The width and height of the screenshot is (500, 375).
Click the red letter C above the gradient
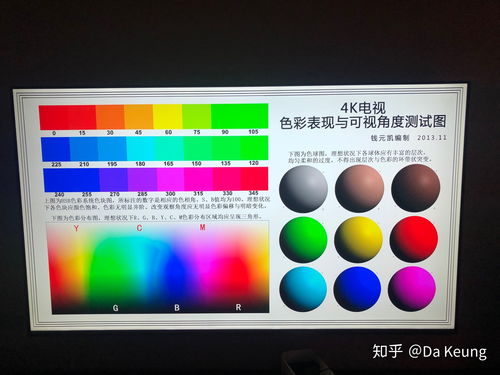pos(139,228)
